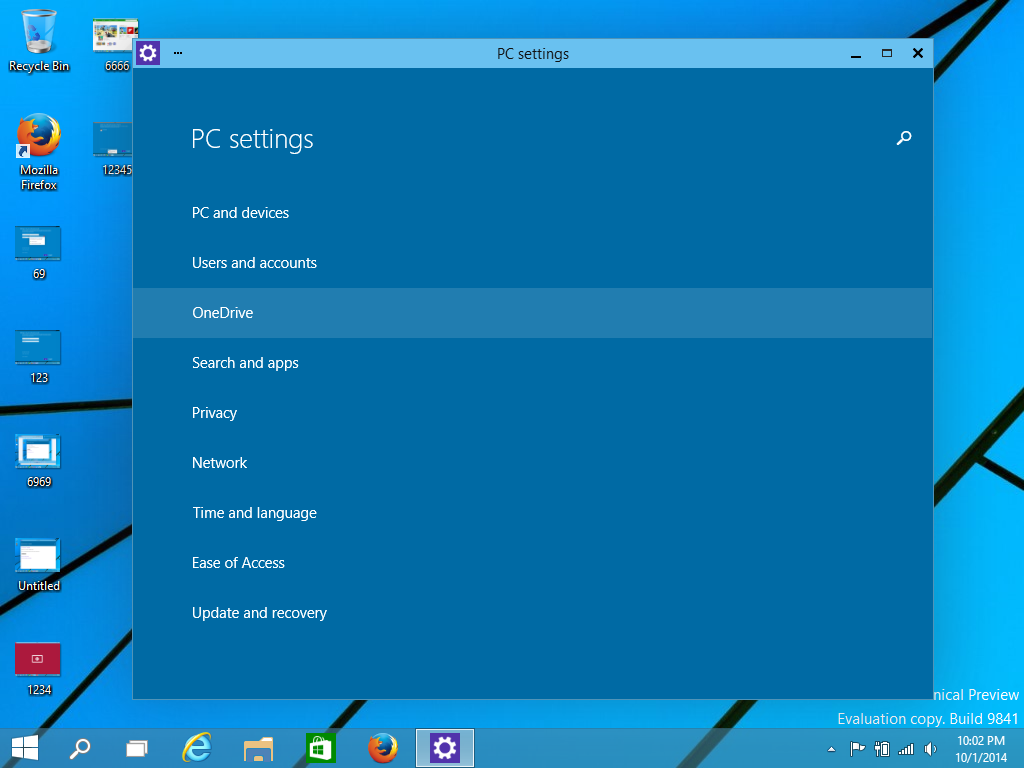The image size is (1024, 768).
Task: Select the desktop file named 6969
Action: [39, 461]
